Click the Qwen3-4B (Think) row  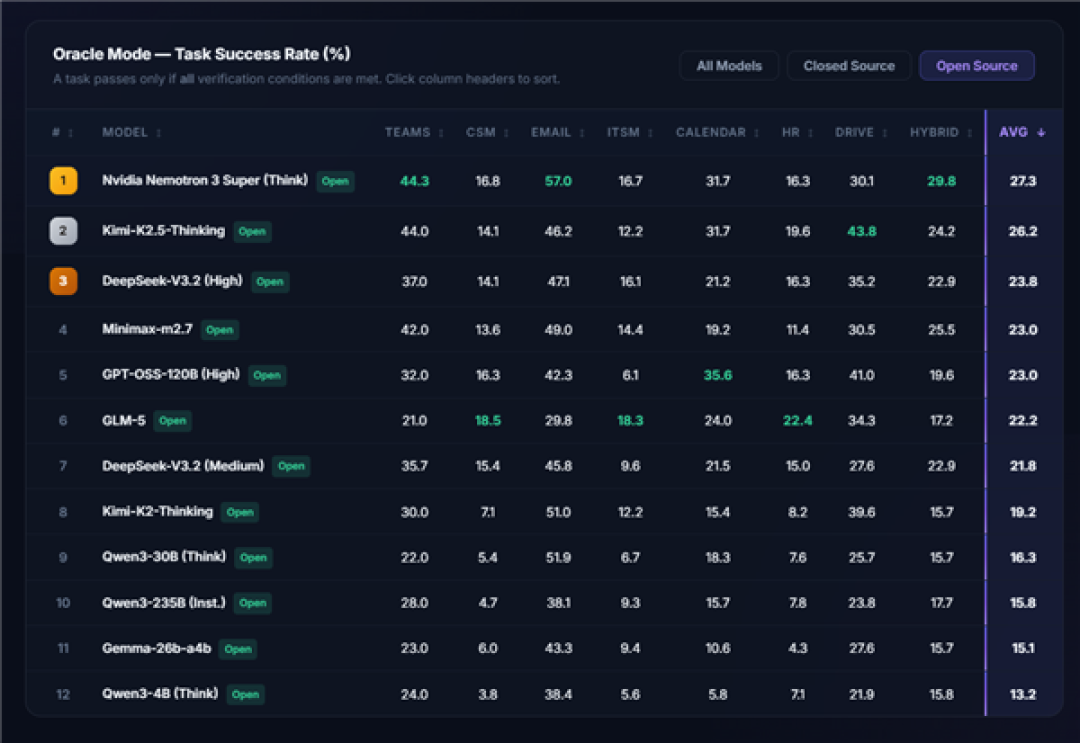[x=545, y=694]
